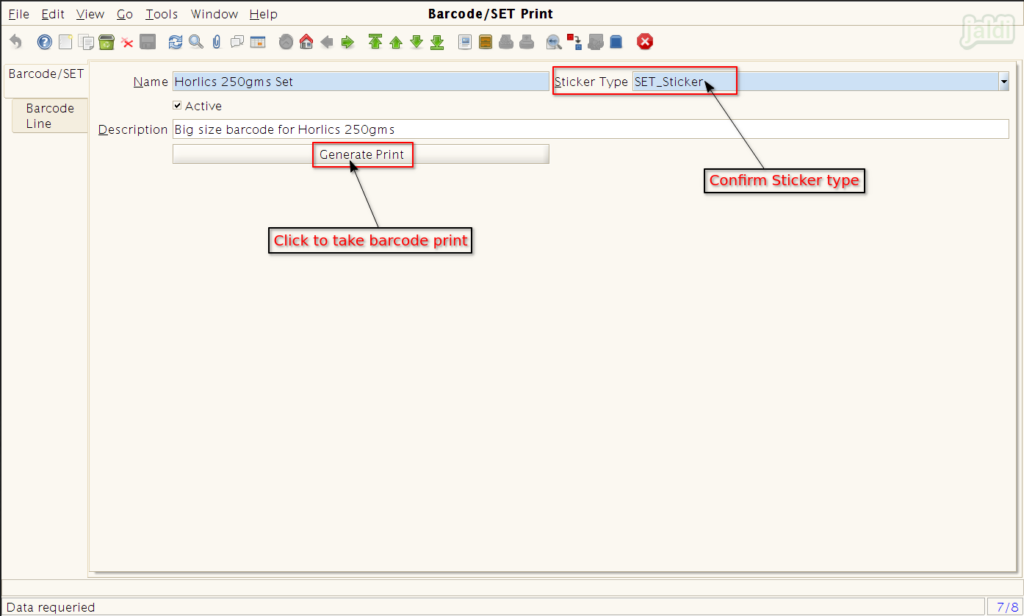The height and width of the screenshot is (616, 1024).
Task: Click into the Name field
Action: (x=360, y=82)
